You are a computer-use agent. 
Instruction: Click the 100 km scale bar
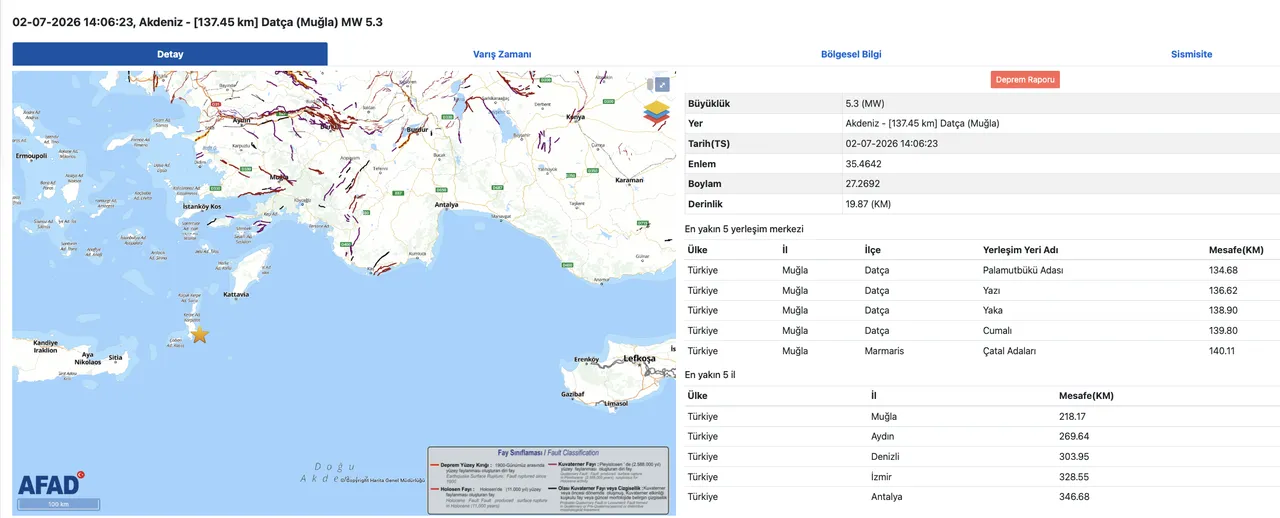tap(58, 503)
